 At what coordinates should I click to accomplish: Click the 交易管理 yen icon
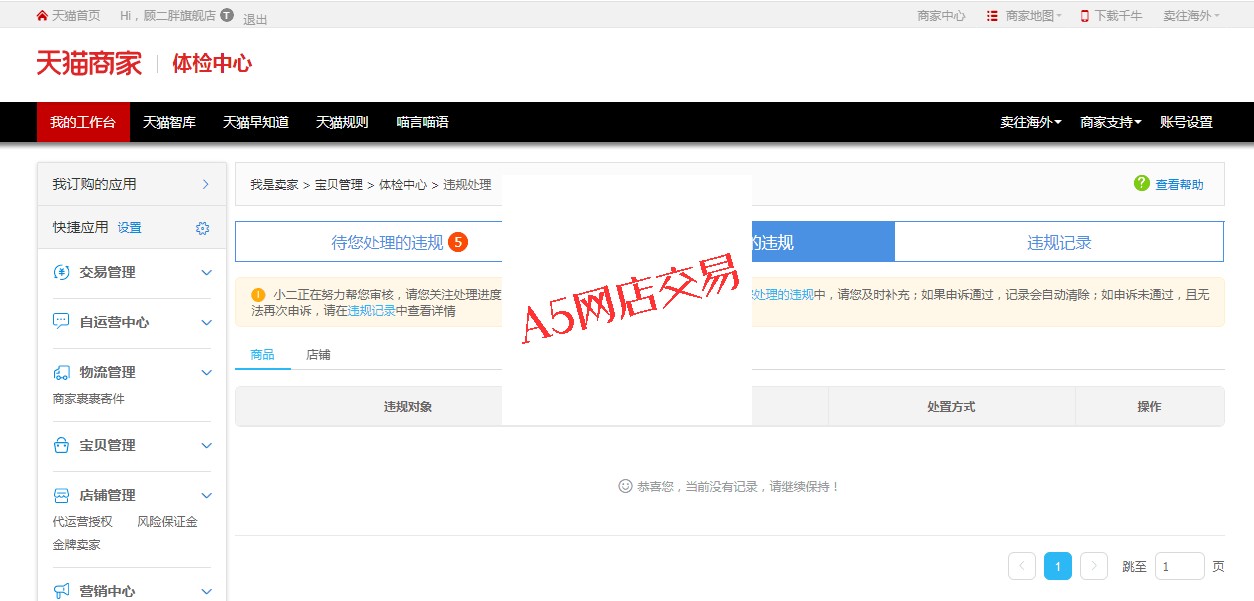click(x=61, y=272)
